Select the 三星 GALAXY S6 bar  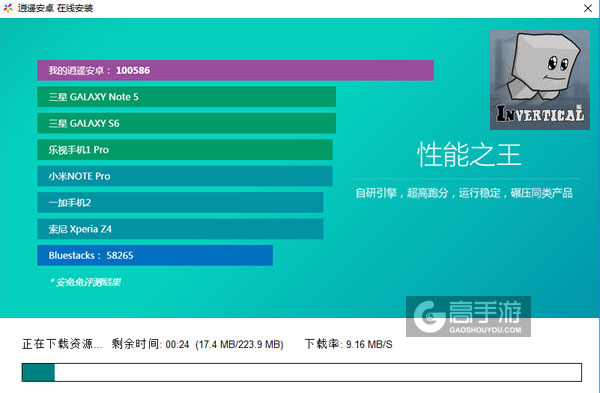(x=186, y=123)
